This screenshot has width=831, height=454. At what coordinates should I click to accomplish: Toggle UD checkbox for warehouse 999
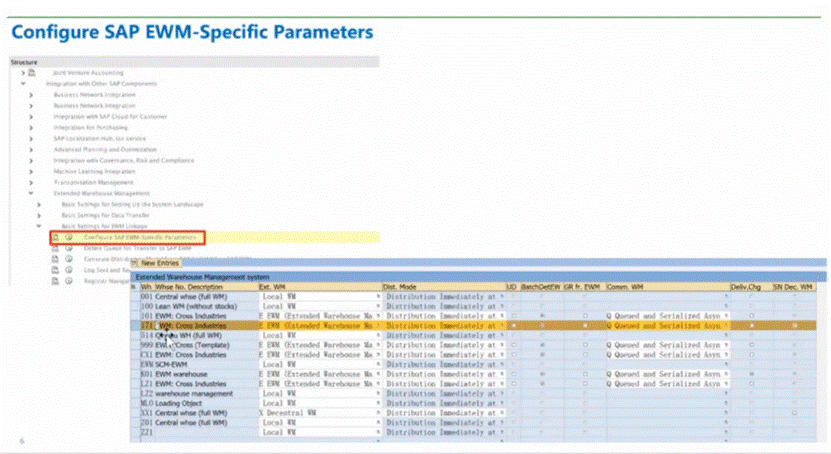[x=513, y=345]
